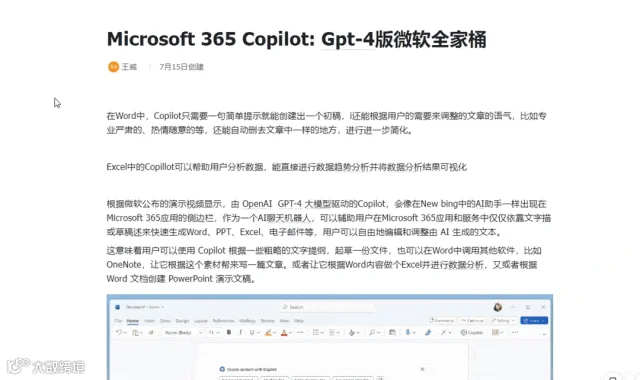Open the File tab in embedded Word

click(x=118, y=321)
